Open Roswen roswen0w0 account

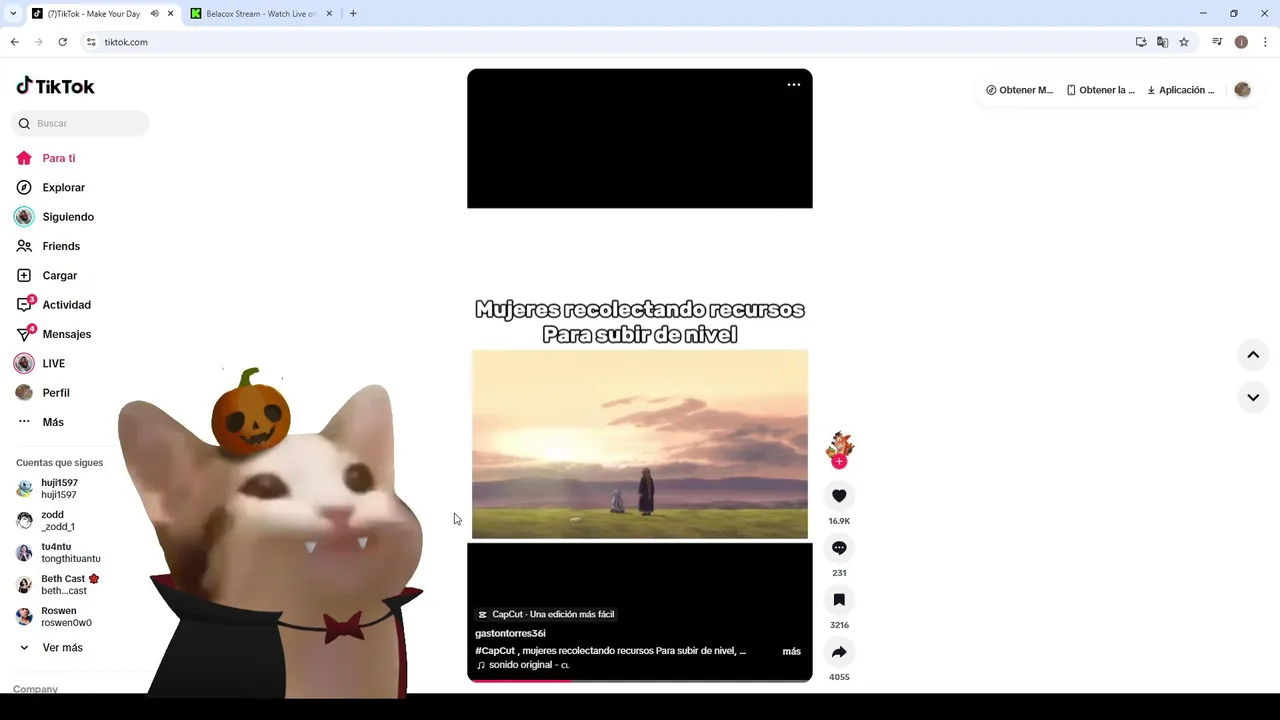[66, 616]
